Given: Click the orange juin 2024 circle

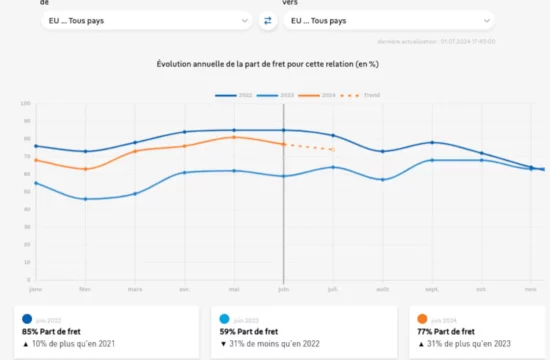Looking at the screenshot, I should point(422,319).
